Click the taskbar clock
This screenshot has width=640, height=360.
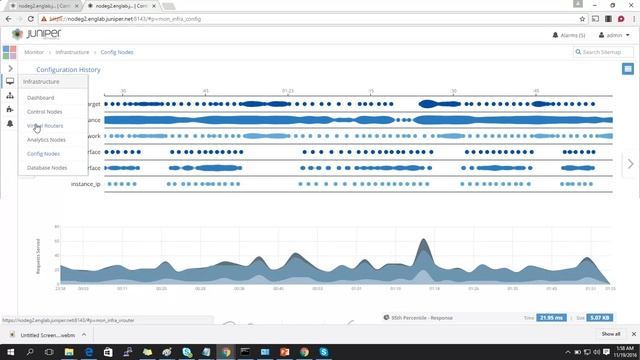(x=625, y=351)
